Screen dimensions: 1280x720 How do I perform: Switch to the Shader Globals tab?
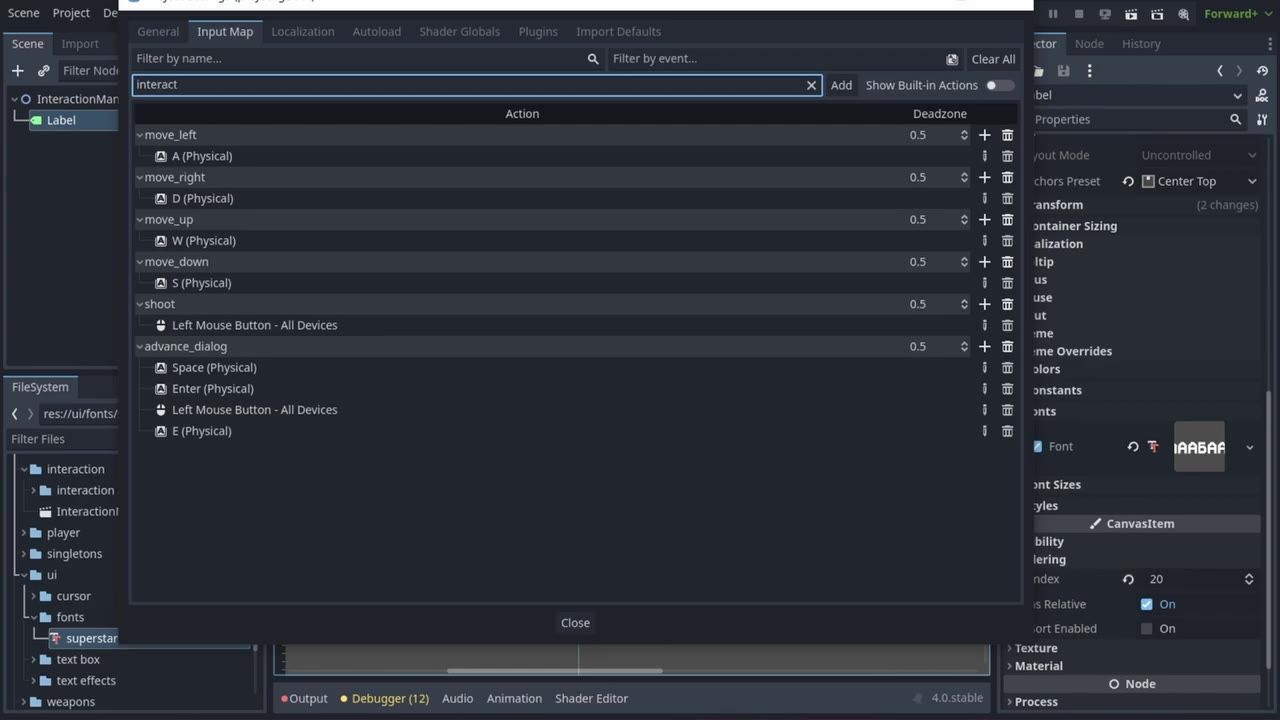coord(460,31)
